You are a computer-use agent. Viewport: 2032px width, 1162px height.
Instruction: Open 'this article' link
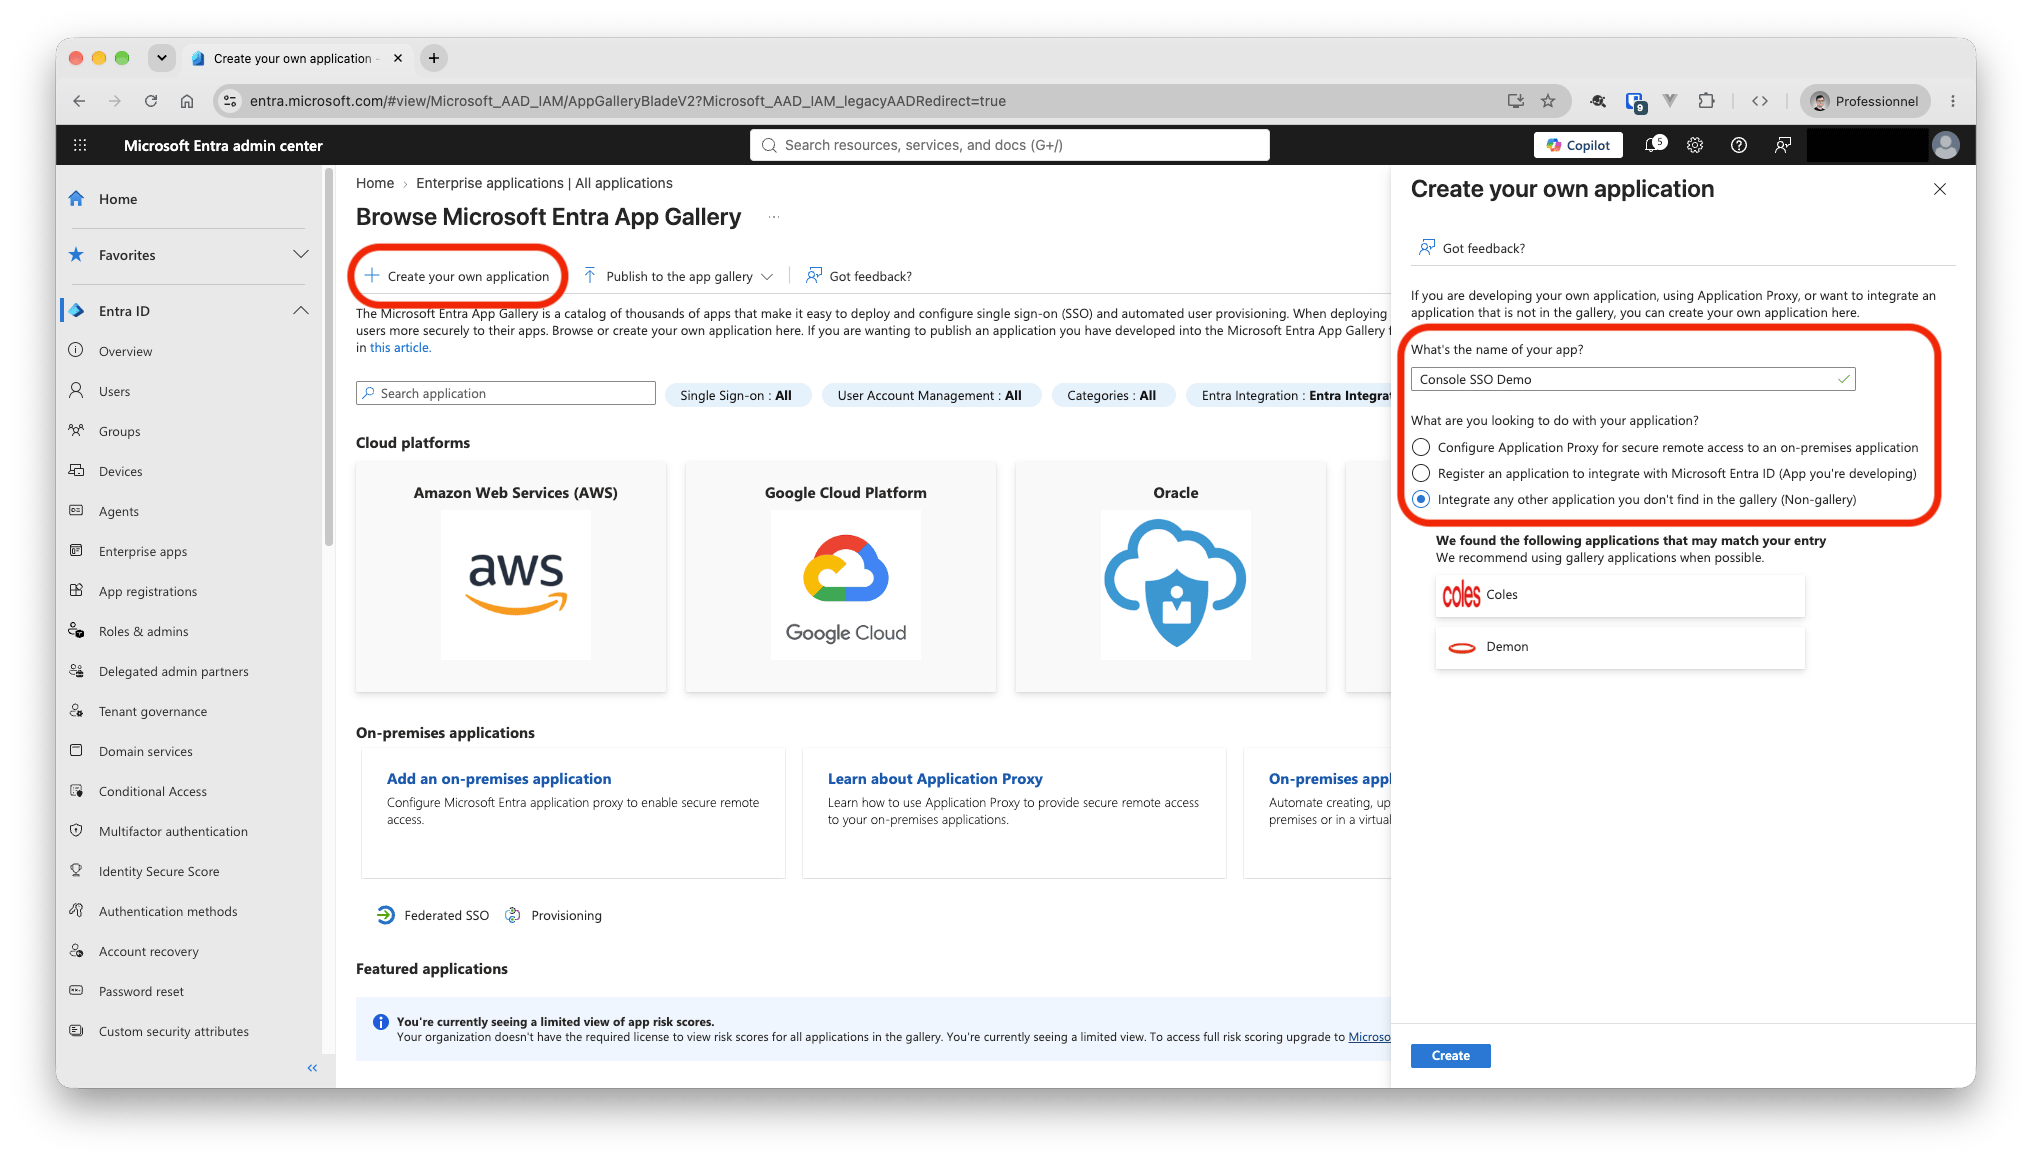399,348
